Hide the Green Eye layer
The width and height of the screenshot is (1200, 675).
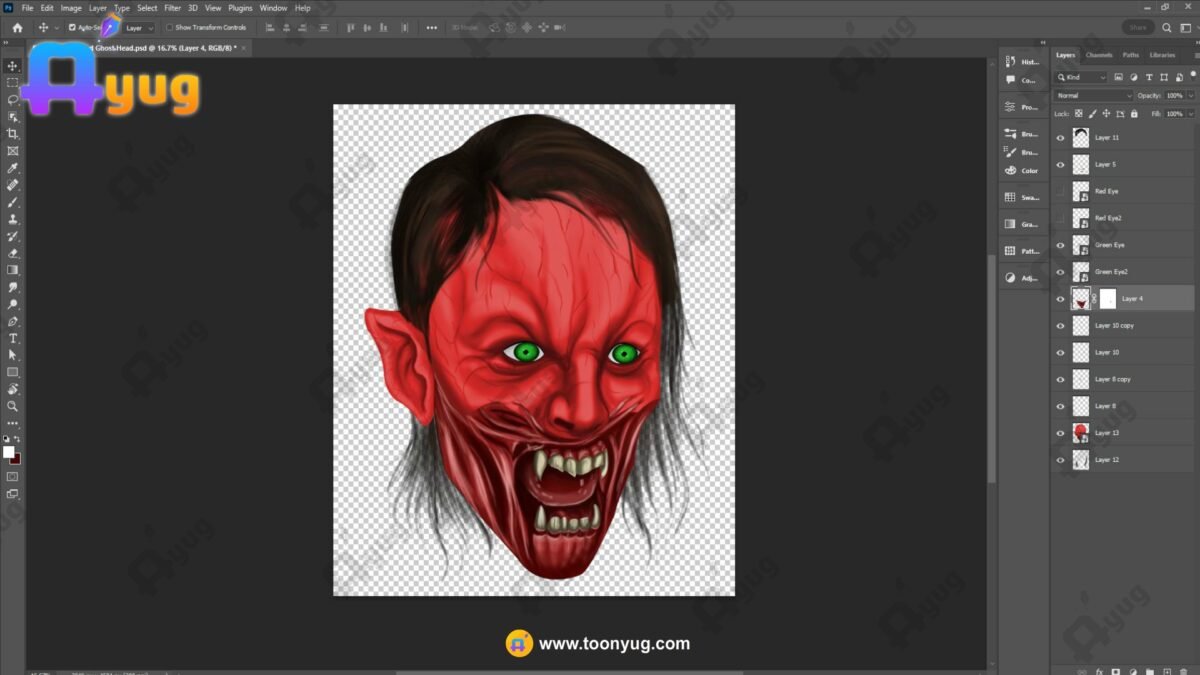point(1061,245)
